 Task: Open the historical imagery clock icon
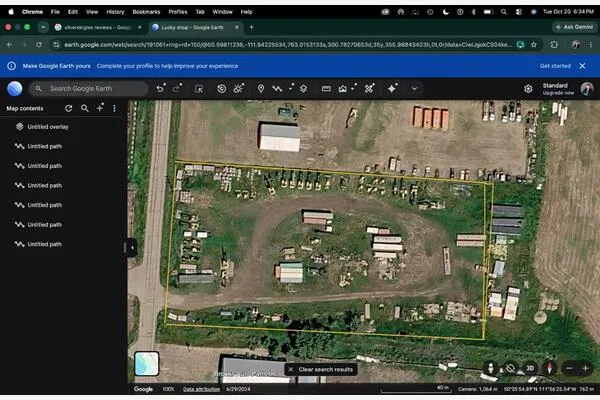tap(222, 89)
